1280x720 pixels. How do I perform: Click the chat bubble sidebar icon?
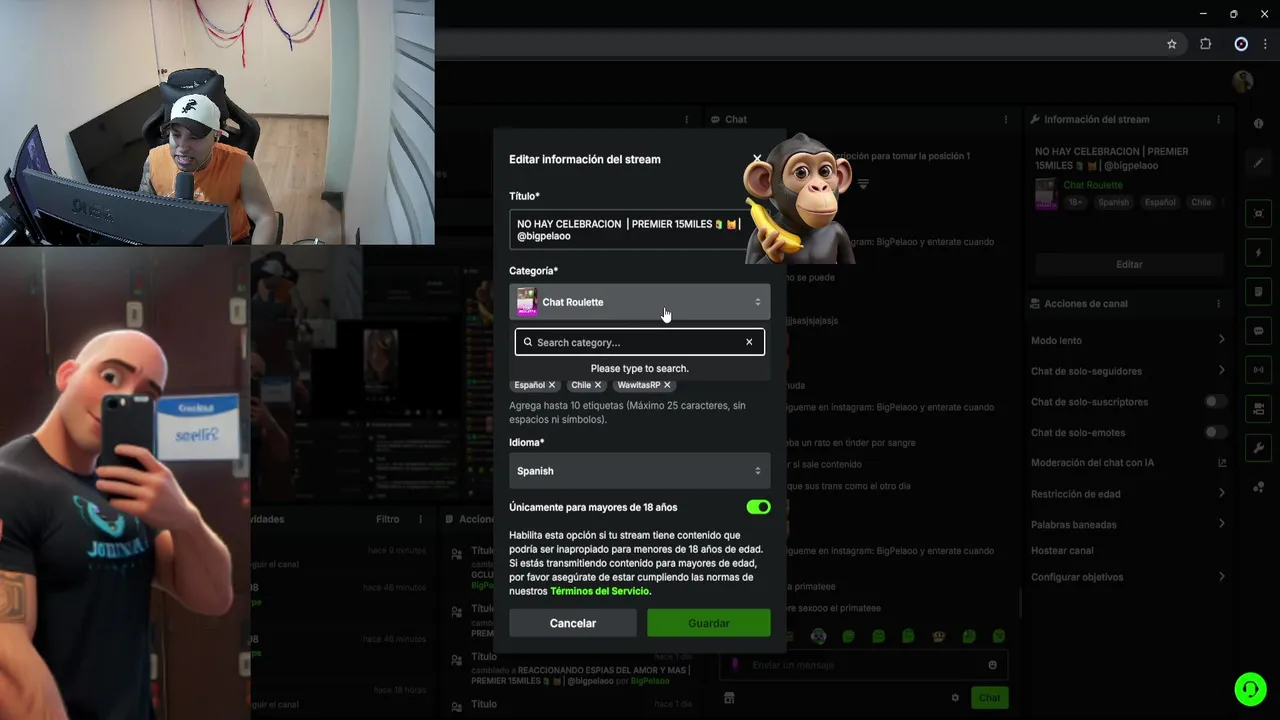coord(1258,331)
